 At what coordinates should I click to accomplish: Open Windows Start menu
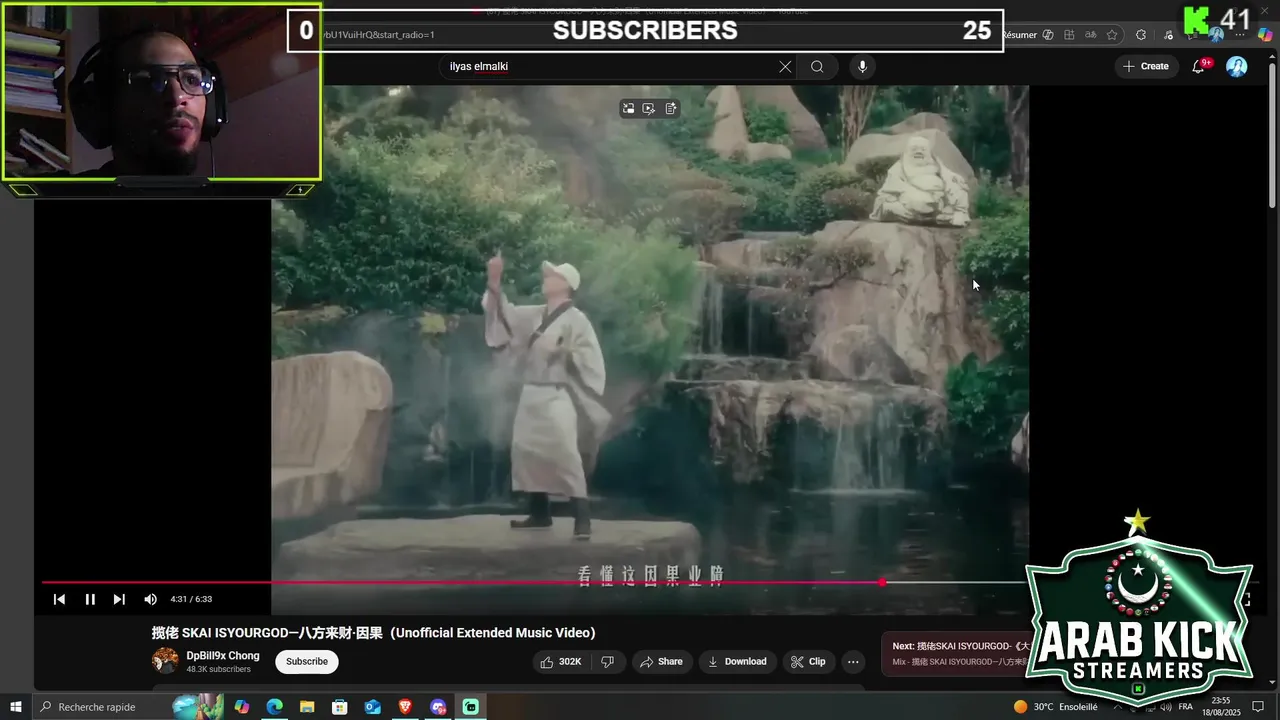pyautogui.click(x=15, y=707)
